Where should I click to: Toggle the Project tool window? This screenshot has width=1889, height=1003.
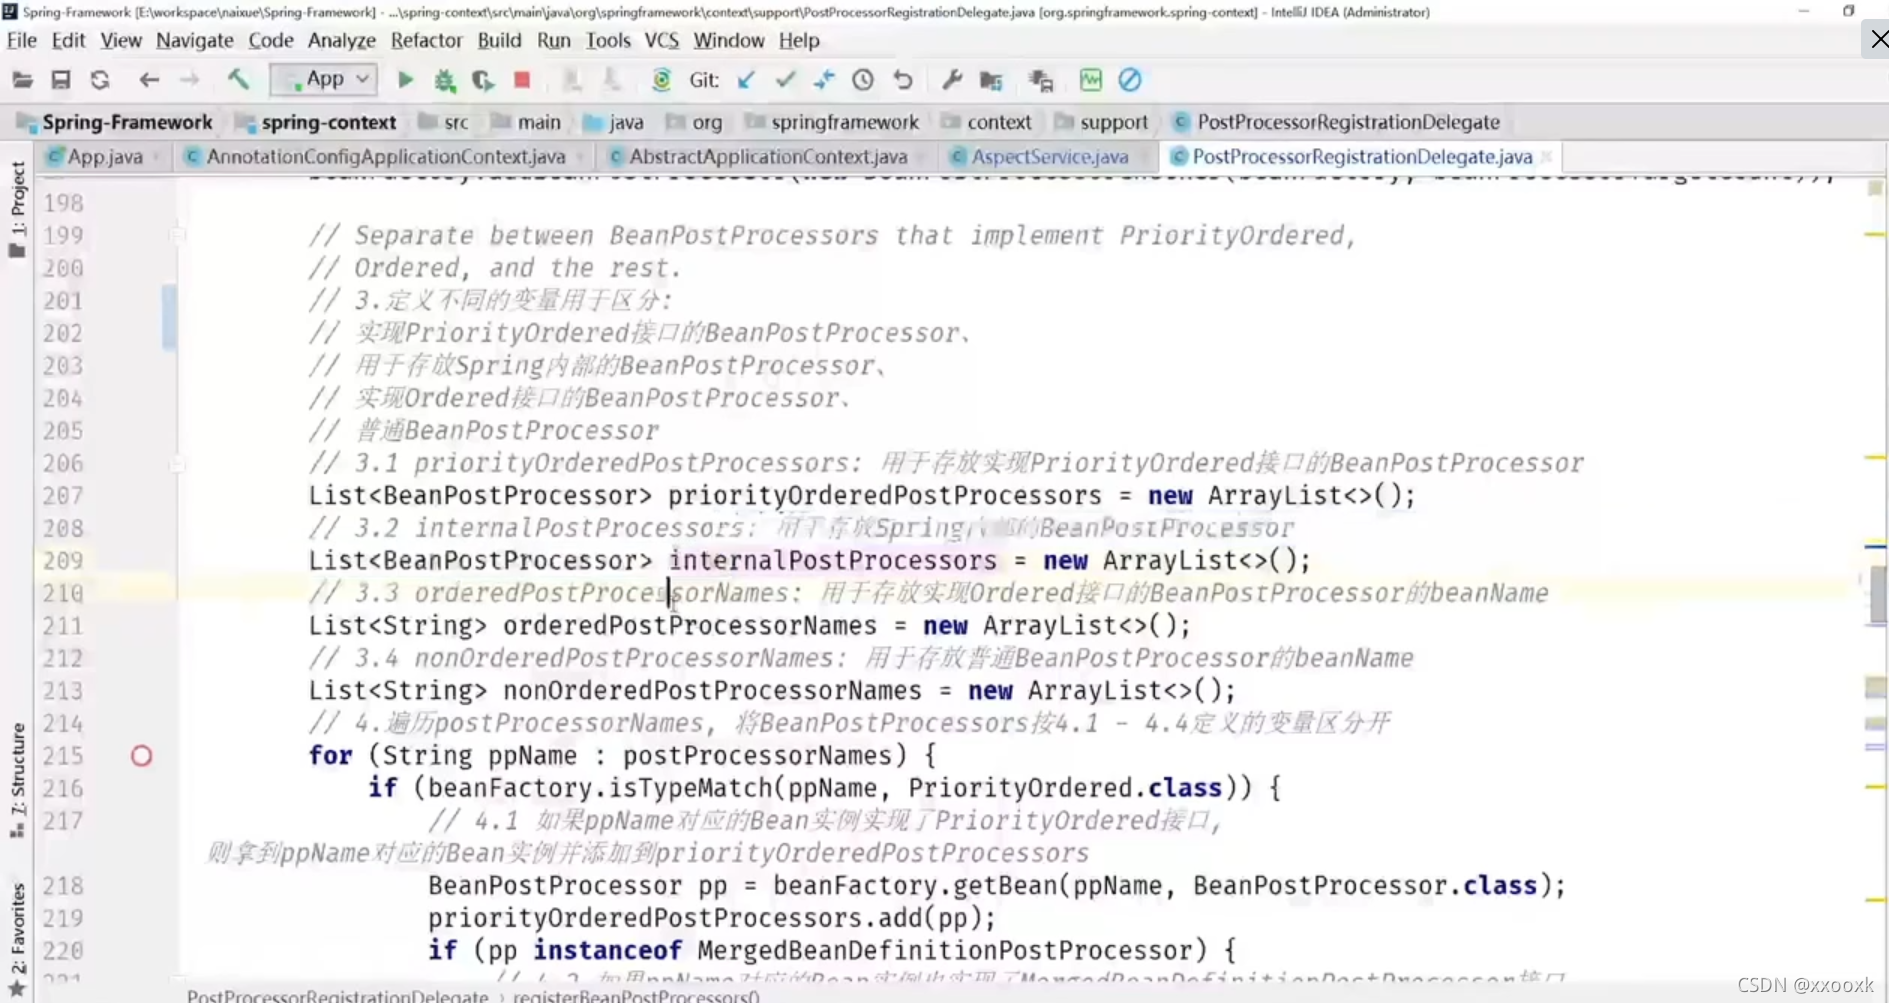pyautogui.click(x=17, y=210)
